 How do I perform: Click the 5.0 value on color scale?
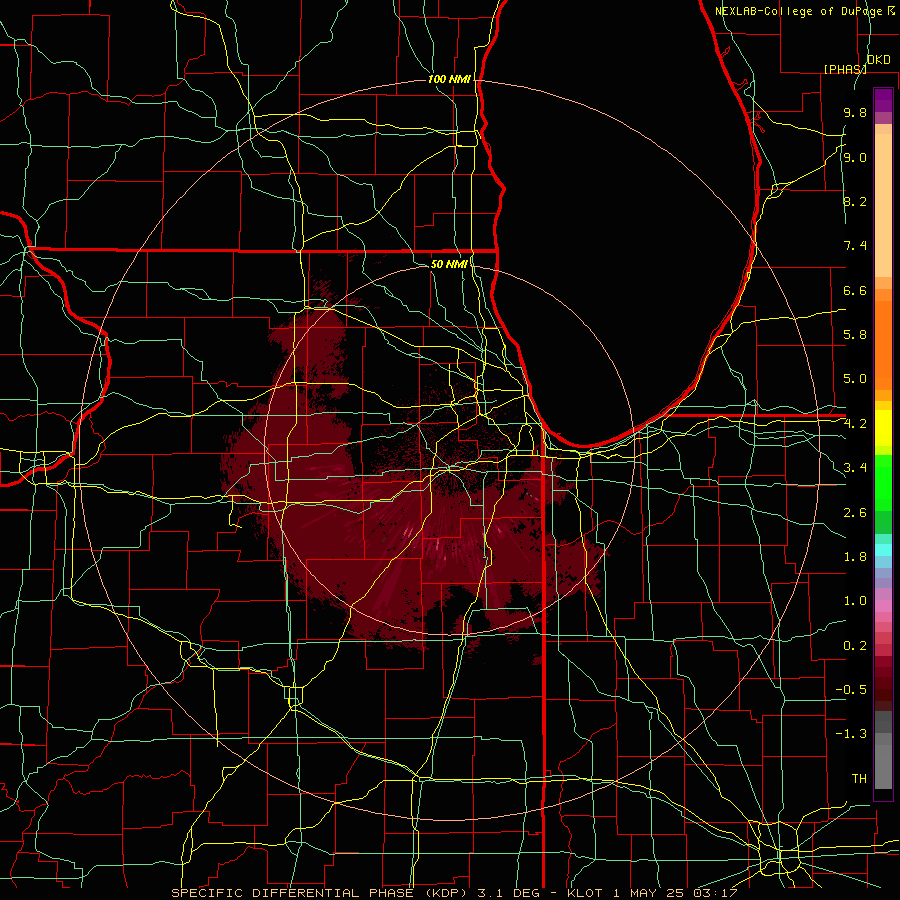(x=855, y=379)
